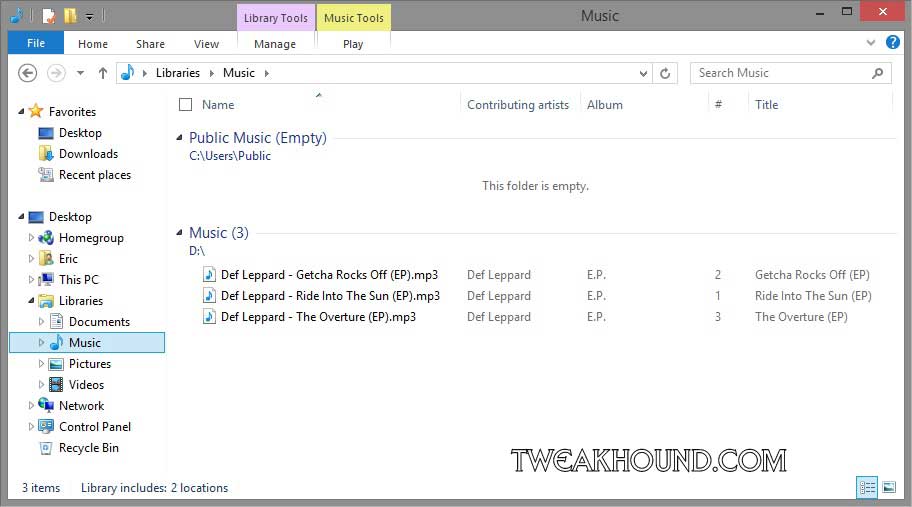Open Recent places in Favorites
This screenshot has width=912, height=507.
pyautogui.click(x=95, y=175)
